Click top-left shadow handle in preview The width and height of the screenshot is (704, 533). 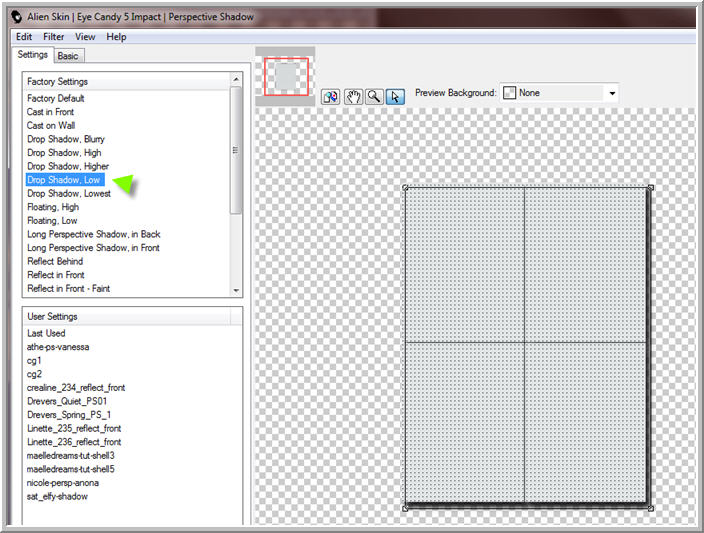coord(405,188)
